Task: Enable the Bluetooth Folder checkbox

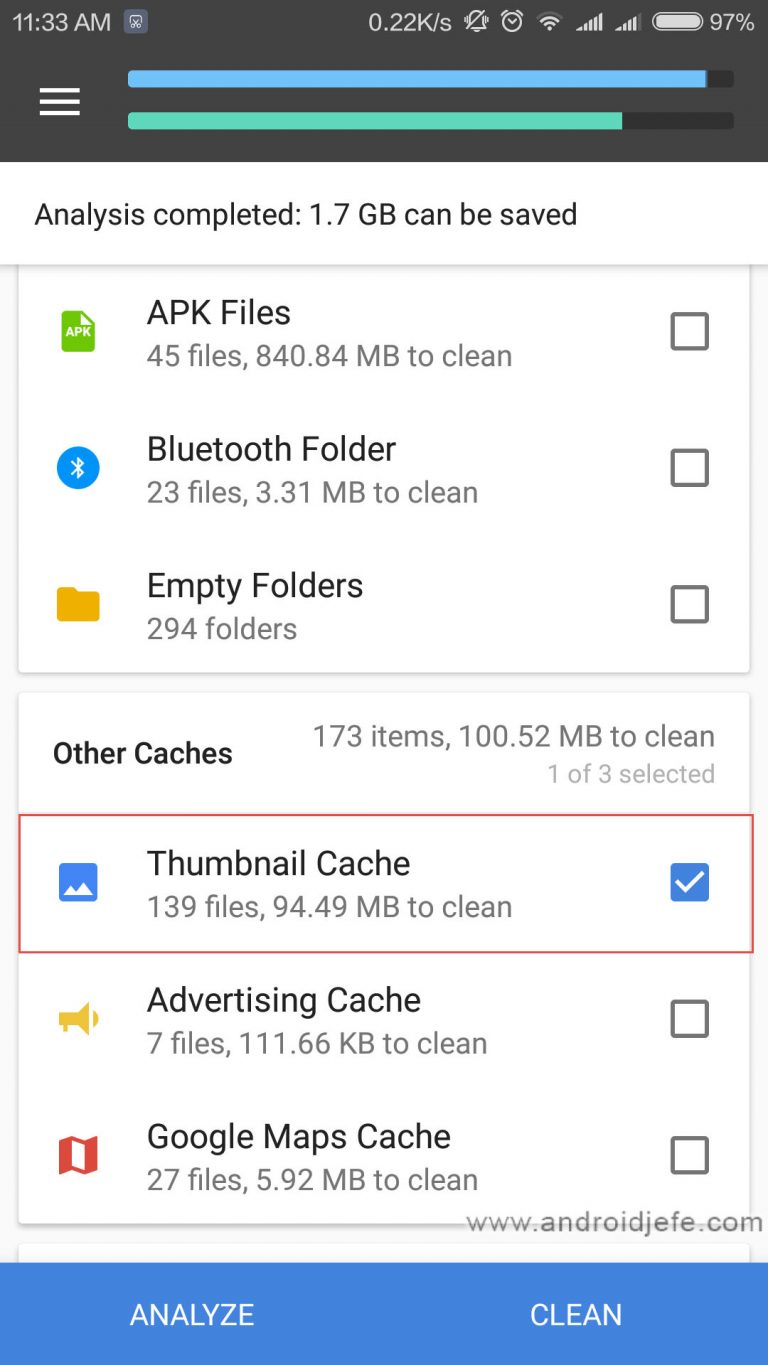Action: (x=689, y=468)
